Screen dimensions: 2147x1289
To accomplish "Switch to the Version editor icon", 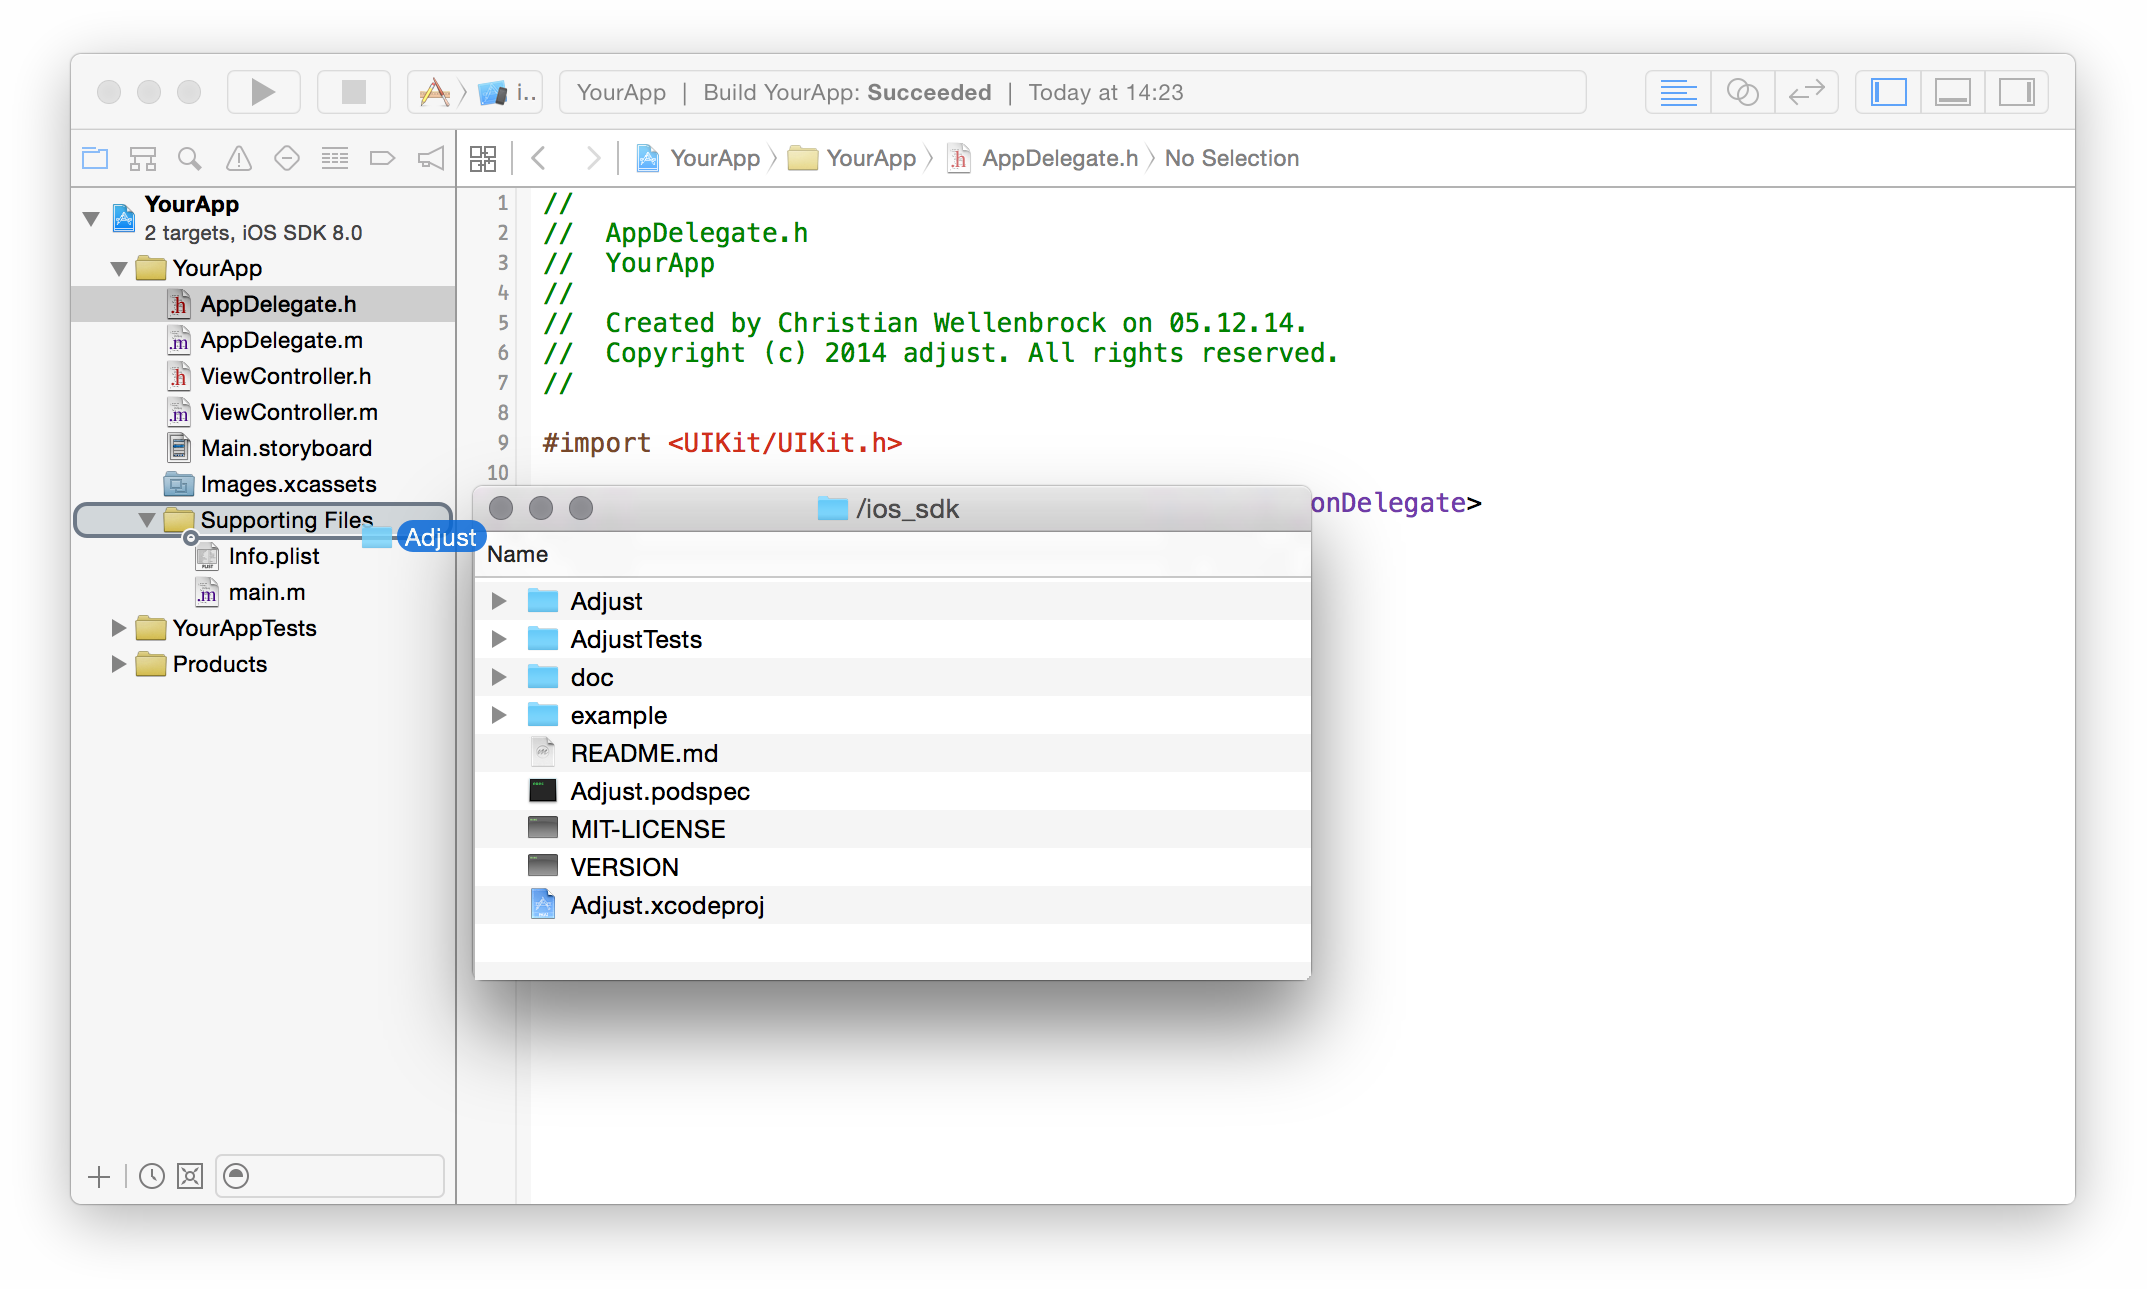I will click(x=1806, y=92).
